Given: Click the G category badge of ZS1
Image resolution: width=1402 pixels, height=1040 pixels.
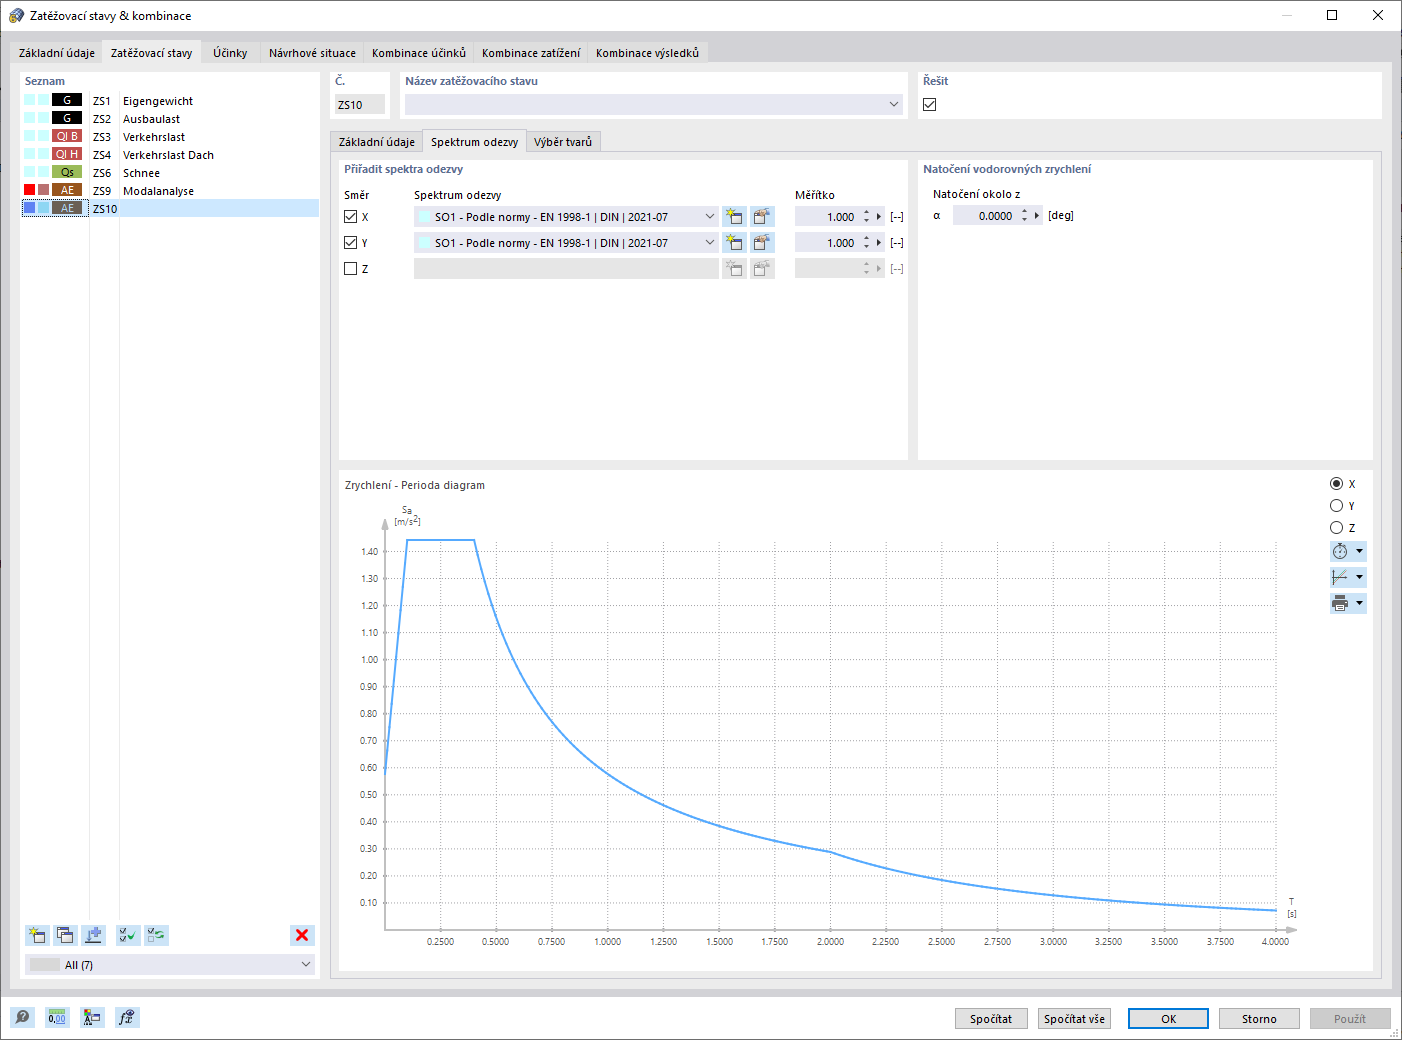Looking at the screenshot, I should click(x=67, y=100).
